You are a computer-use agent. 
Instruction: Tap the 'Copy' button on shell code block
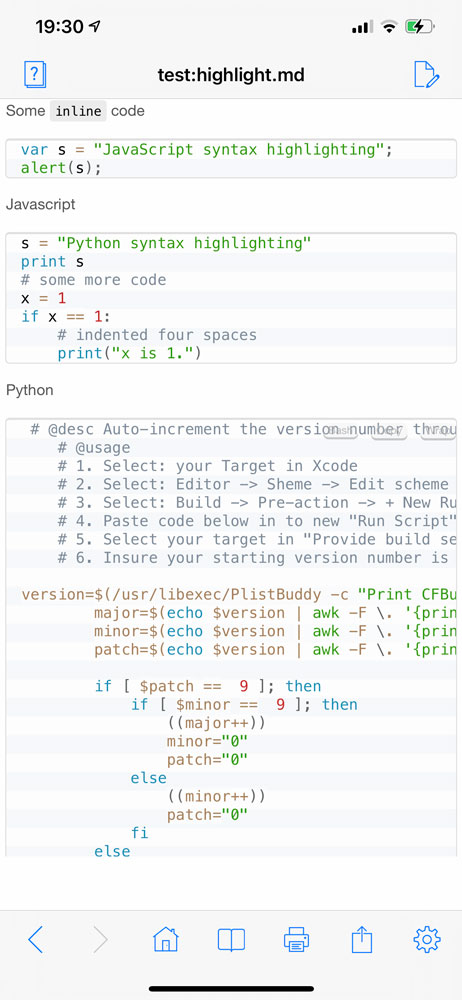coord(389,431)
